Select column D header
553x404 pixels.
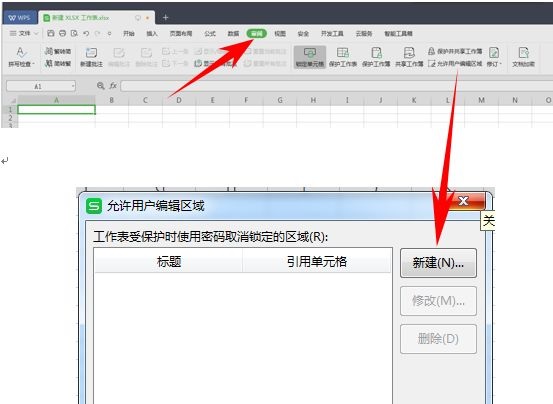coord(179,100)
